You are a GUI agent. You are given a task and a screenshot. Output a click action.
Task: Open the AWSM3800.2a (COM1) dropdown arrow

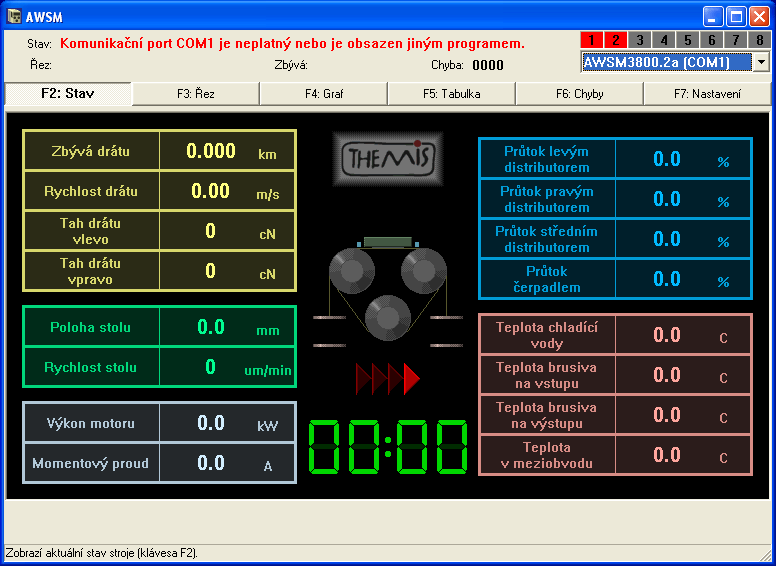(761, 62)
